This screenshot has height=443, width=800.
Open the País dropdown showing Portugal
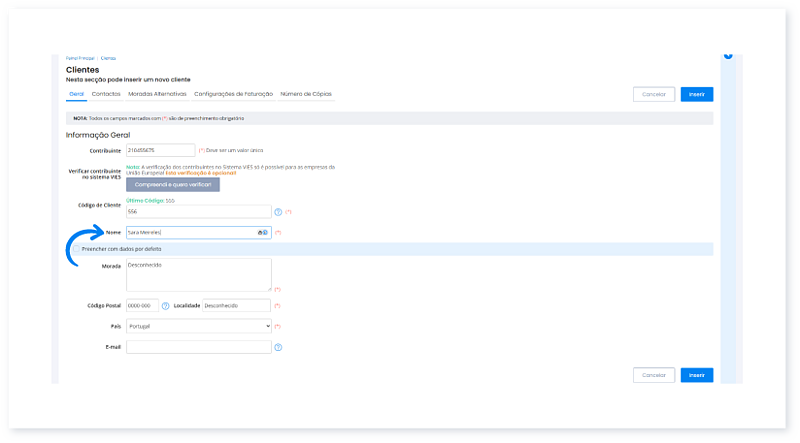pyautogui.click(x=198, y=326)
